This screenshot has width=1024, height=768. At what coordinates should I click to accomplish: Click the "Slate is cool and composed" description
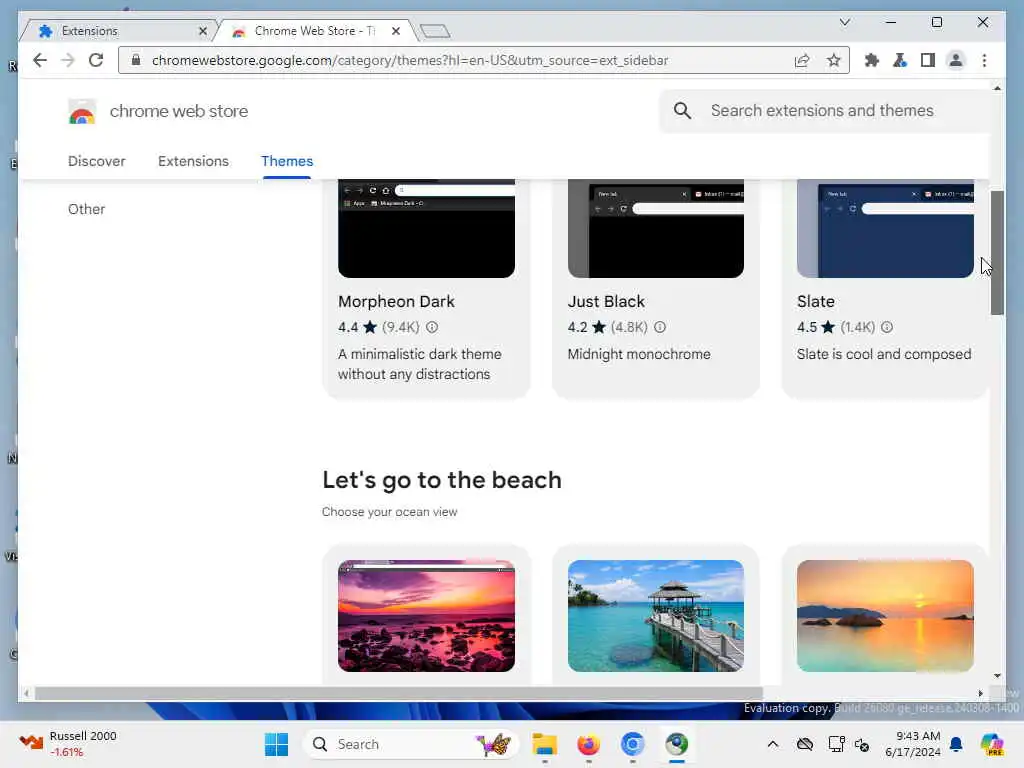884,354
